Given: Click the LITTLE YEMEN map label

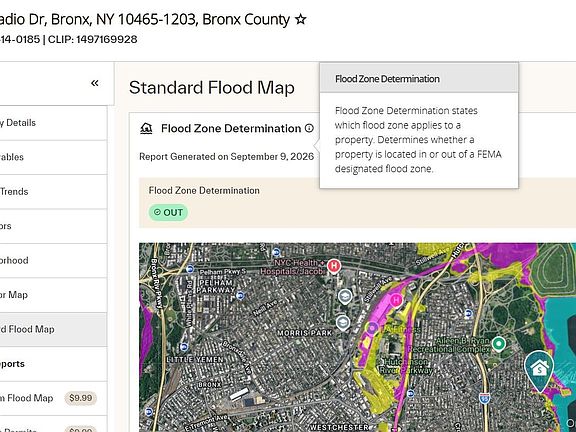Looking at the screenshot, I should point(195,359).
